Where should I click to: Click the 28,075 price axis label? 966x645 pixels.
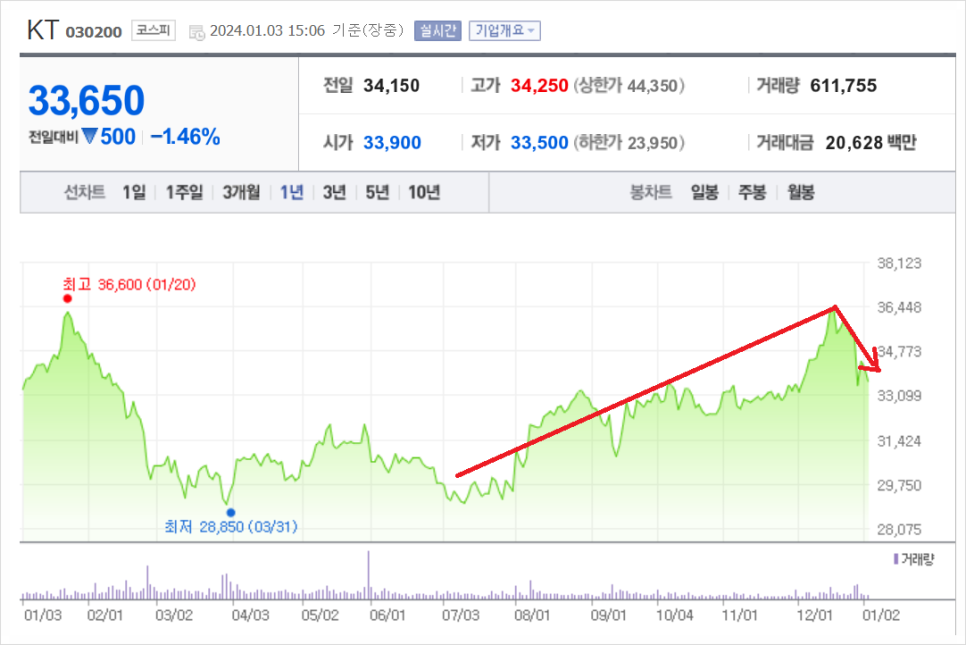[899, 529]
